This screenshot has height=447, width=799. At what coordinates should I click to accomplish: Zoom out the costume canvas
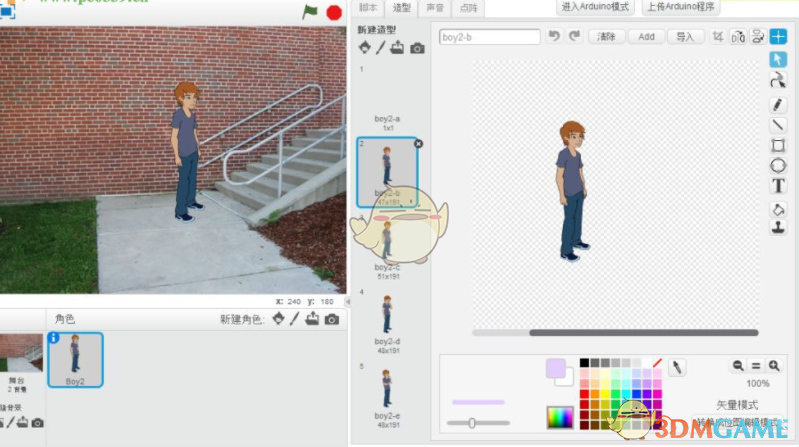click(738, 365)
